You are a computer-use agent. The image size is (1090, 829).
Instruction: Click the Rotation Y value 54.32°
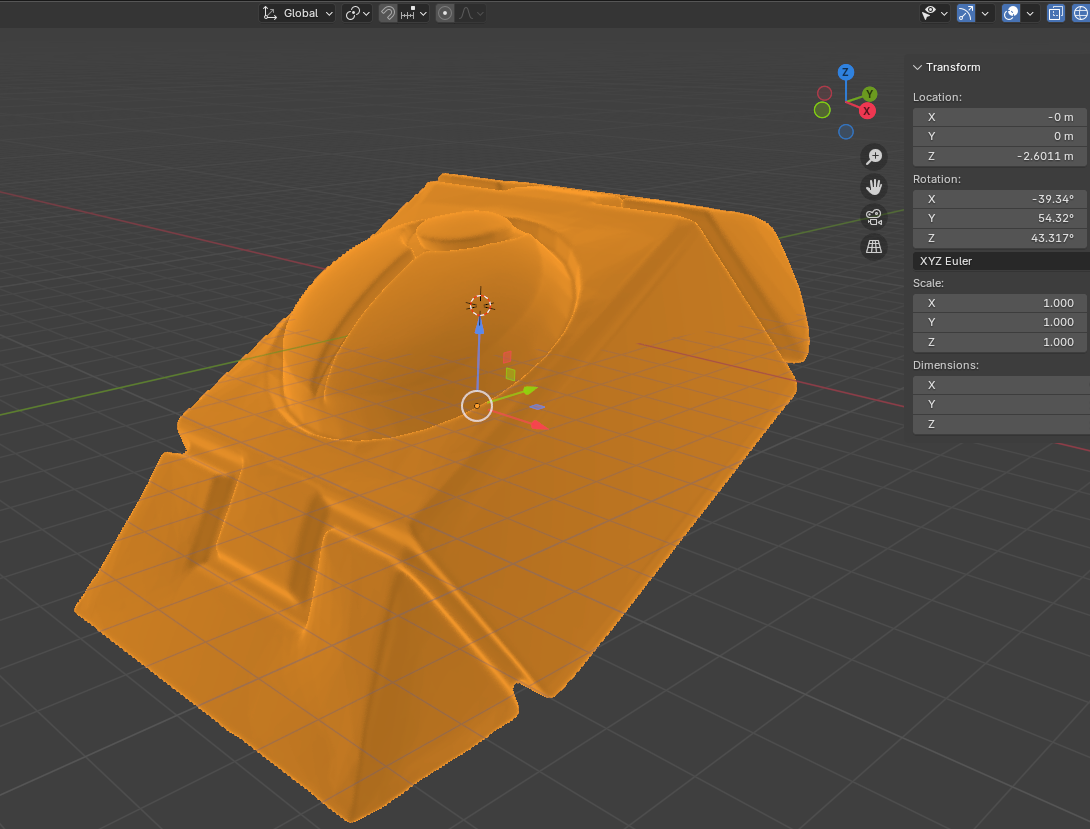point(1055,218)
